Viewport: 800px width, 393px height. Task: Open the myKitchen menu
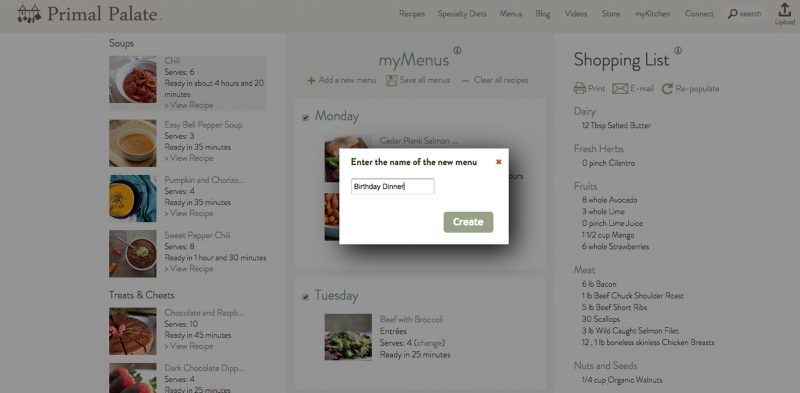tap(653, 14)
